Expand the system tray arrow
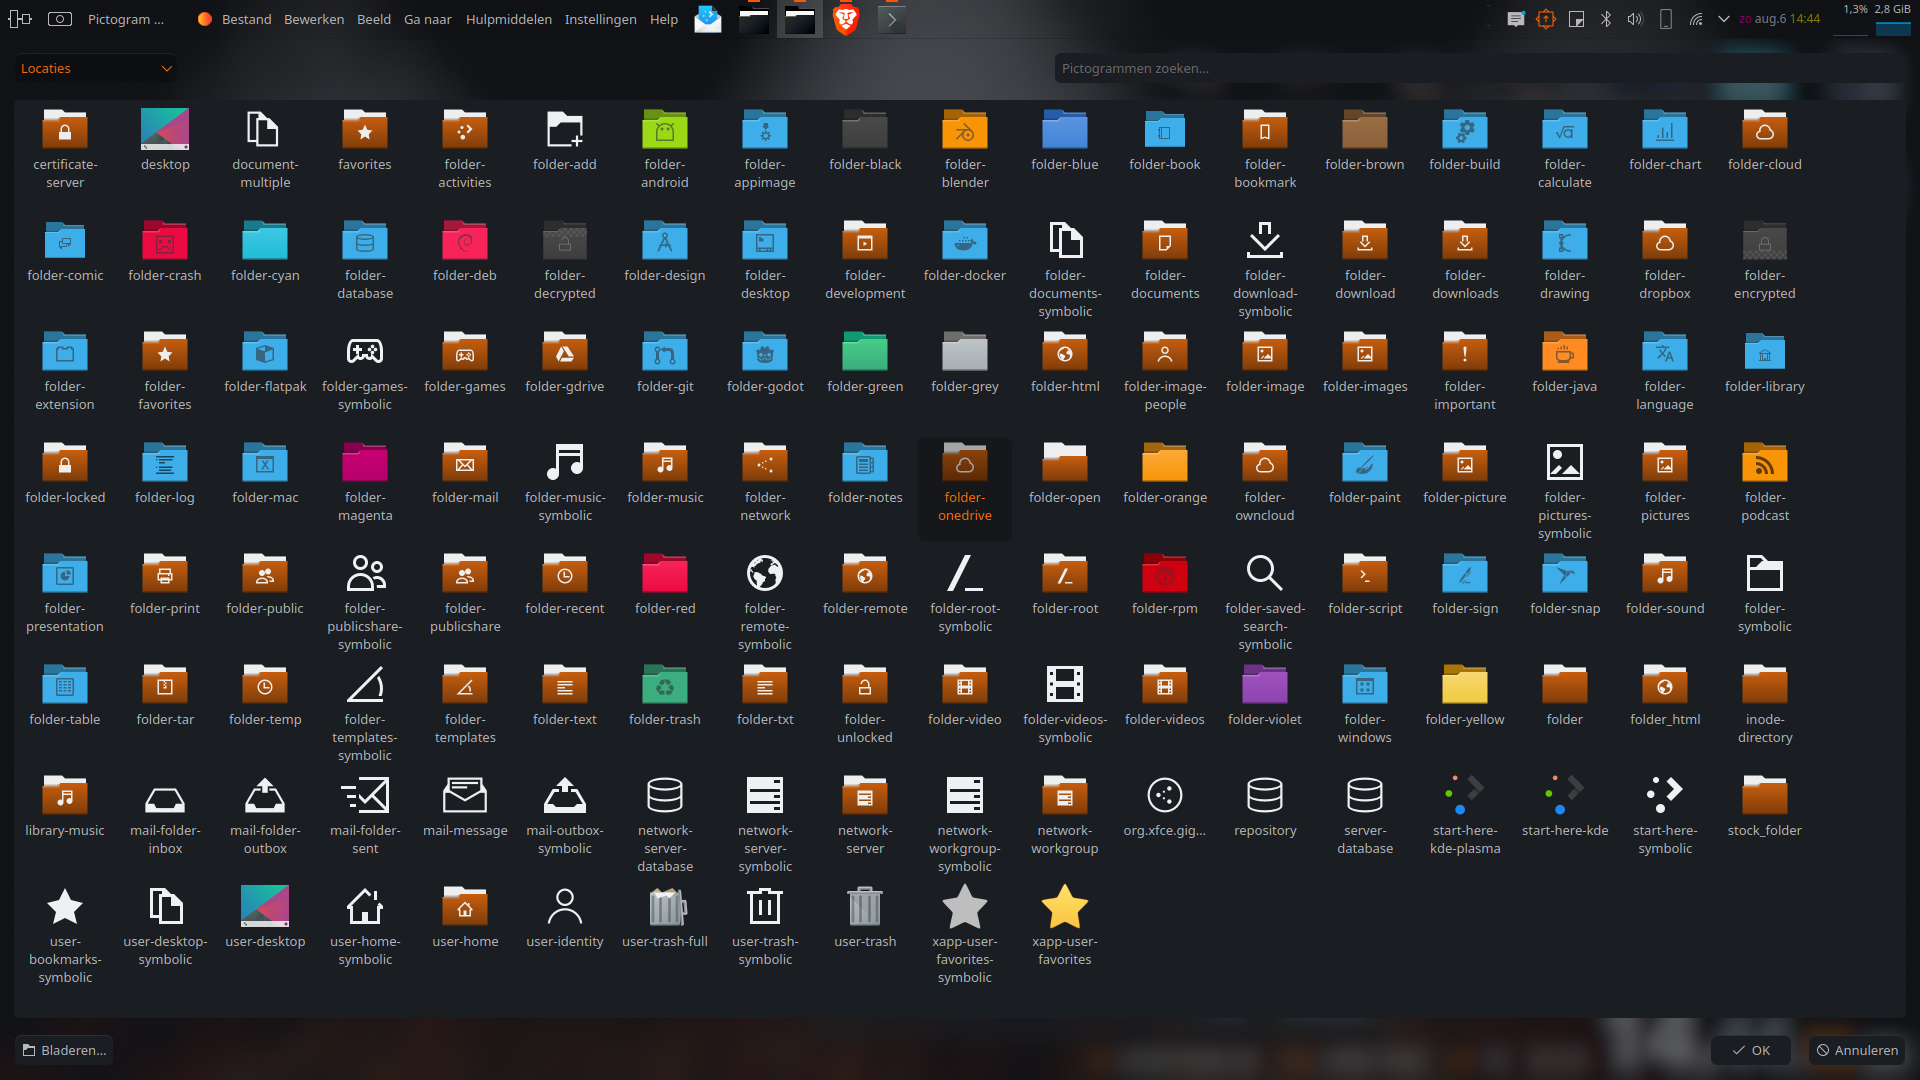 coord(1724,19)
